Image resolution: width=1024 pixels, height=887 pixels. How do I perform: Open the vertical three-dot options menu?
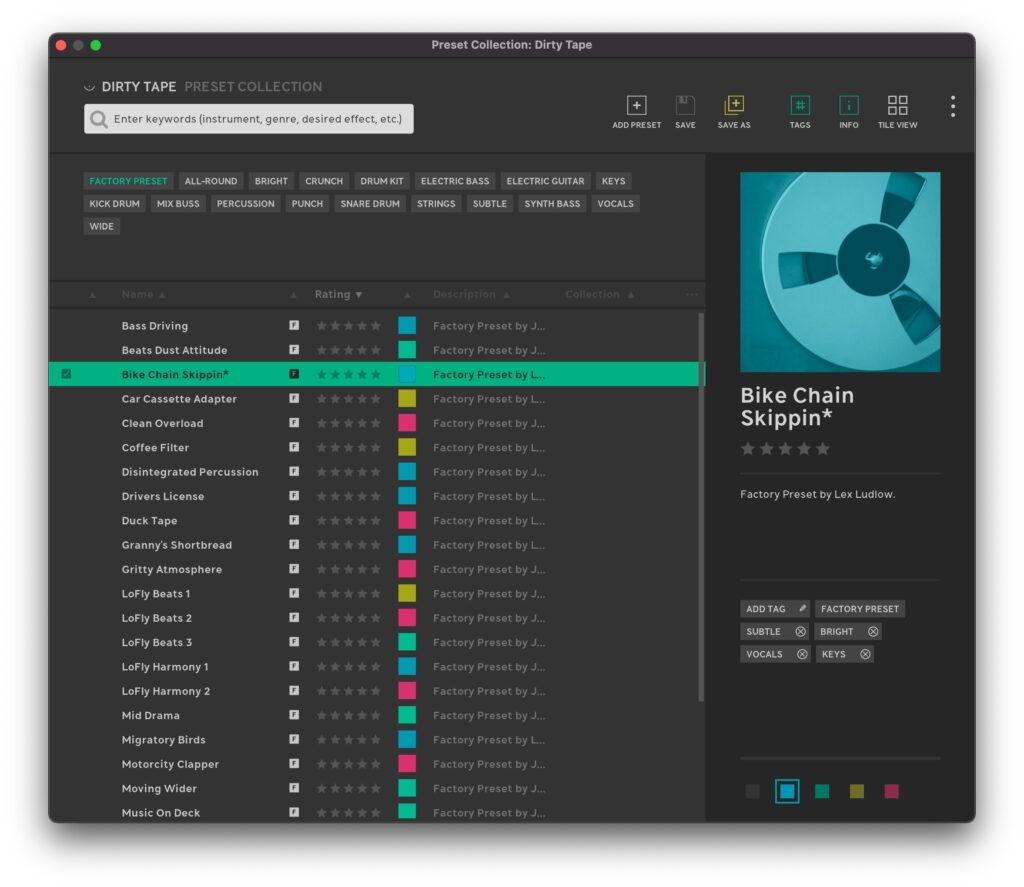[x=953, y=106]
